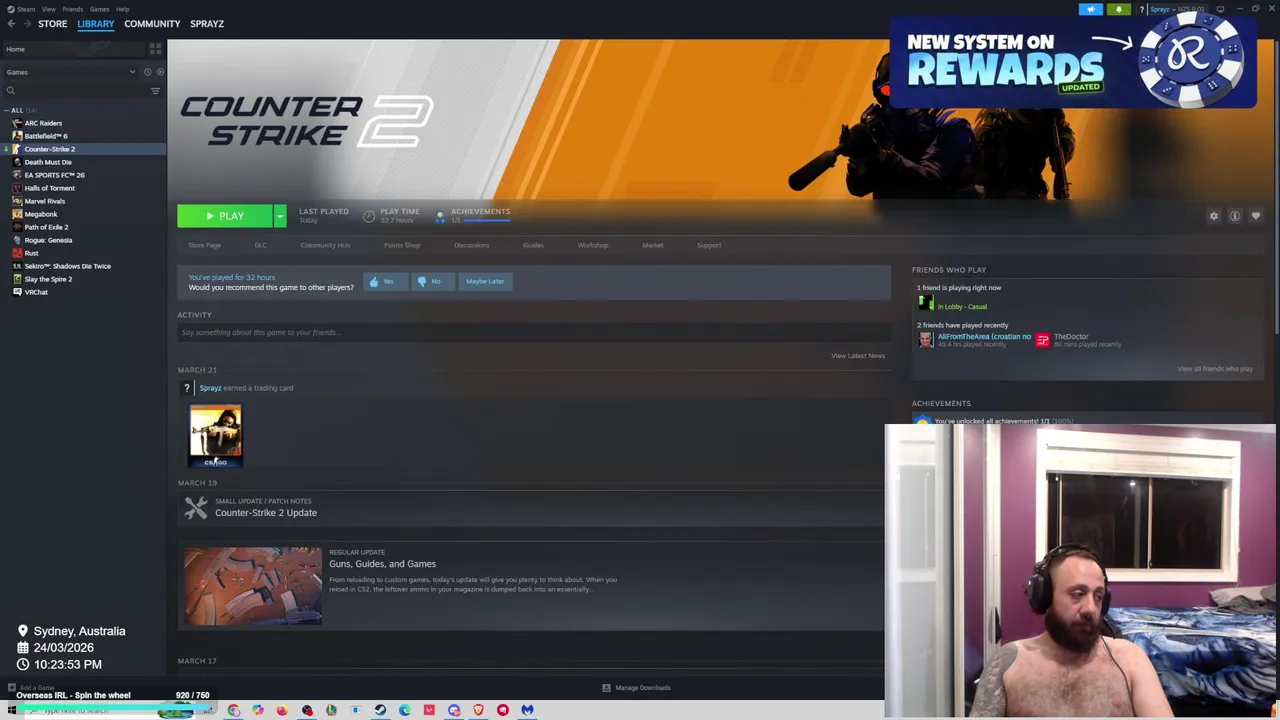Screen dimensions: 1280x720
Task: Select Path of Exile 2 in library
Action: pos(46,227)
